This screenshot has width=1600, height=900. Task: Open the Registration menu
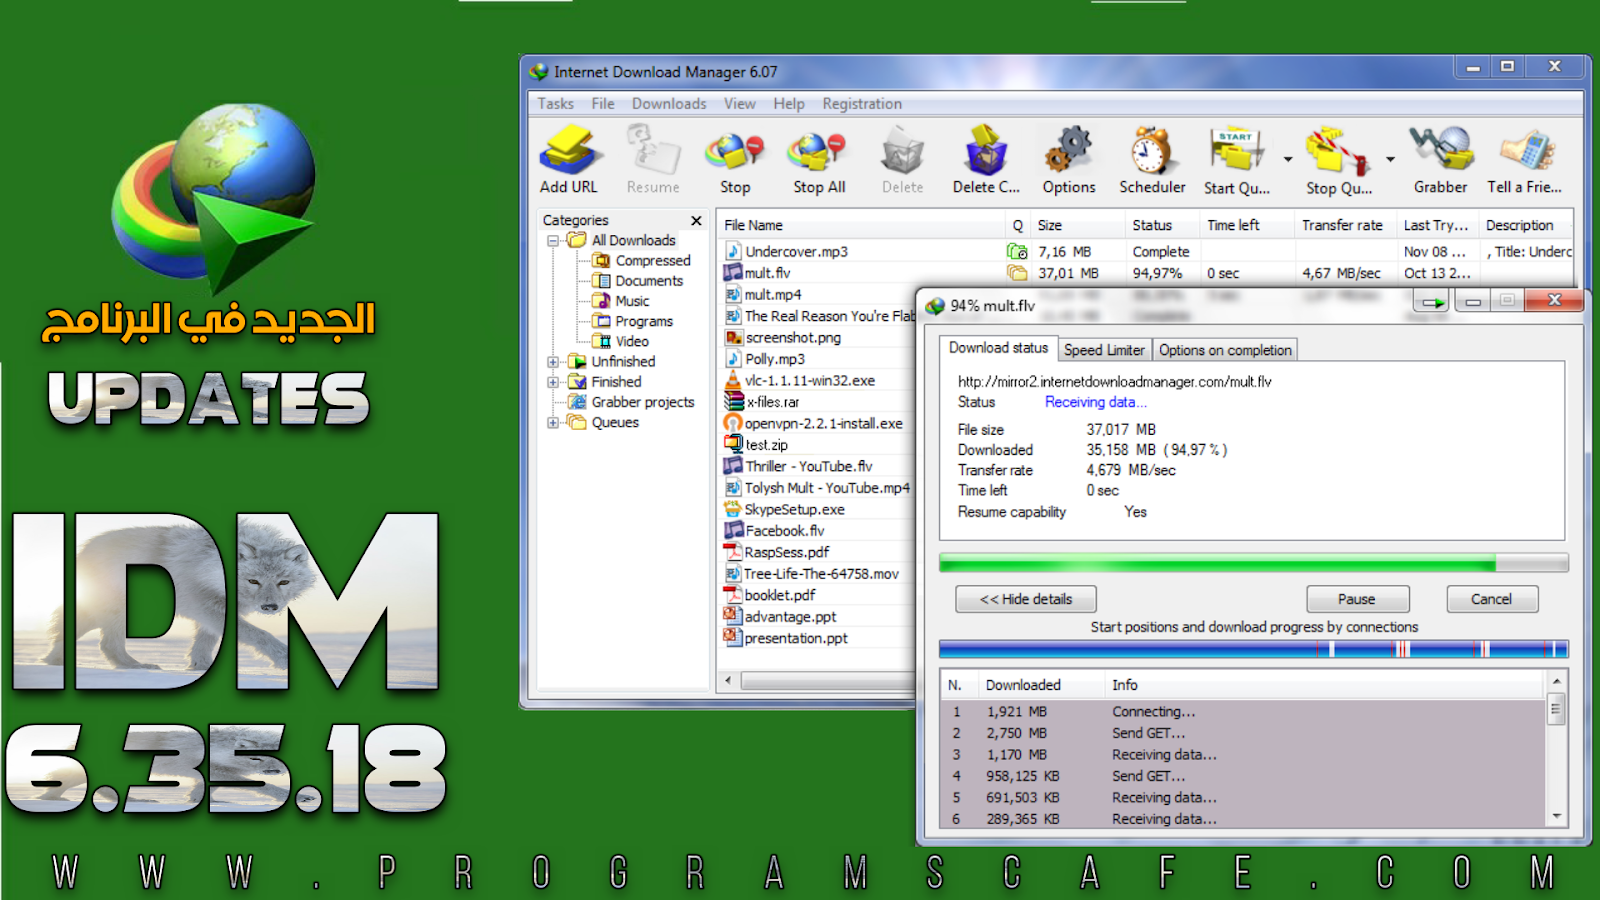(x=862, y=103)
